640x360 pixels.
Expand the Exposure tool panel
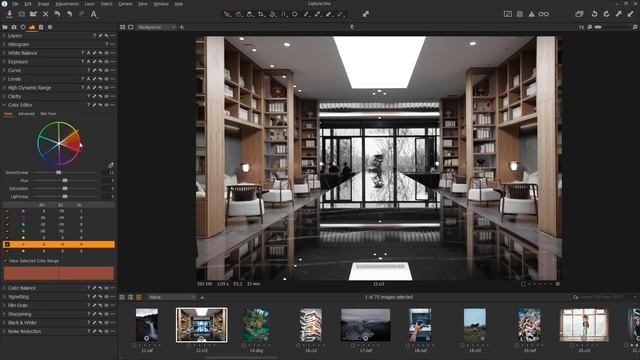4,62
